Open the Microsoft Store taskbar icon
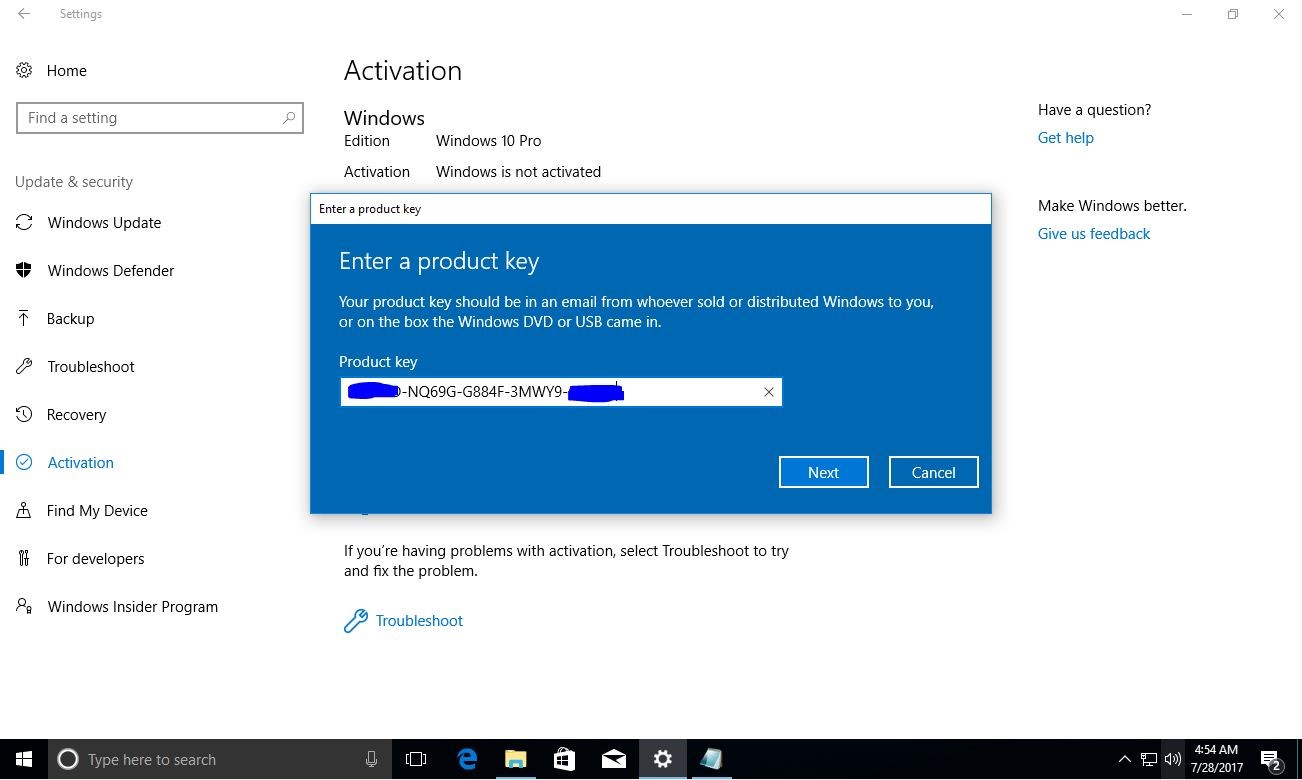The width and height of the screenshot is (1302, 780). coord(565,760)
